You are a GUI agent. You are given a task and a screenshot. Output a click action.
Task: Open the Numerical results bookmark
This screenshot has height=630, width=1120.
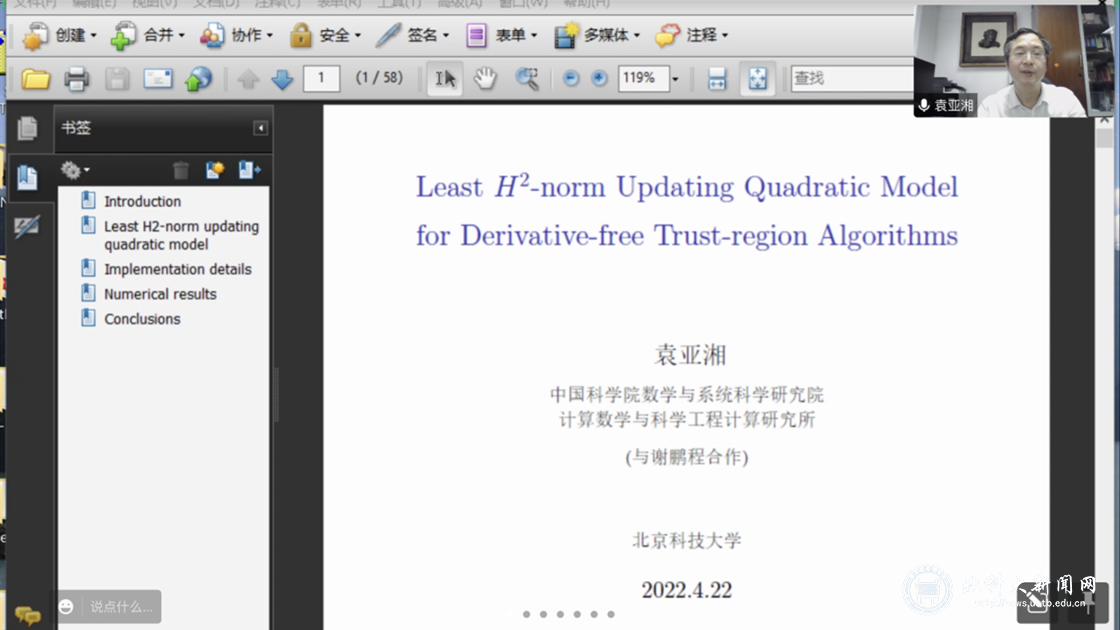[160, 294]
